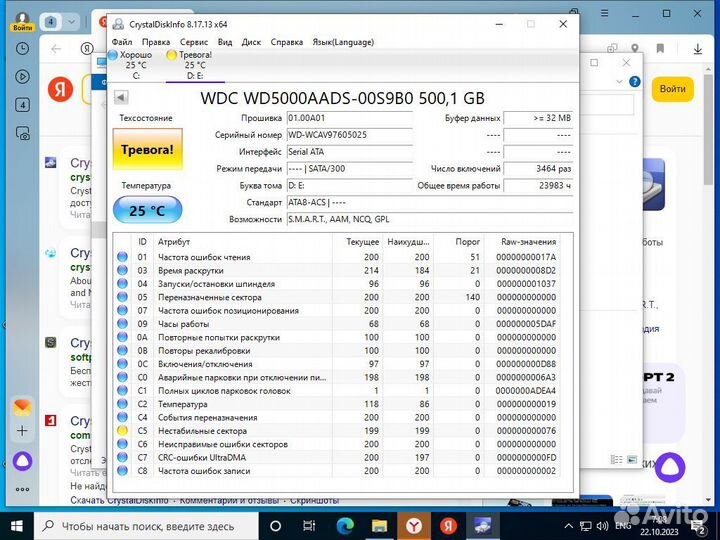Click raw value 000000000076
This screenshot has height=540, width=720.
(x=526, y=431)
